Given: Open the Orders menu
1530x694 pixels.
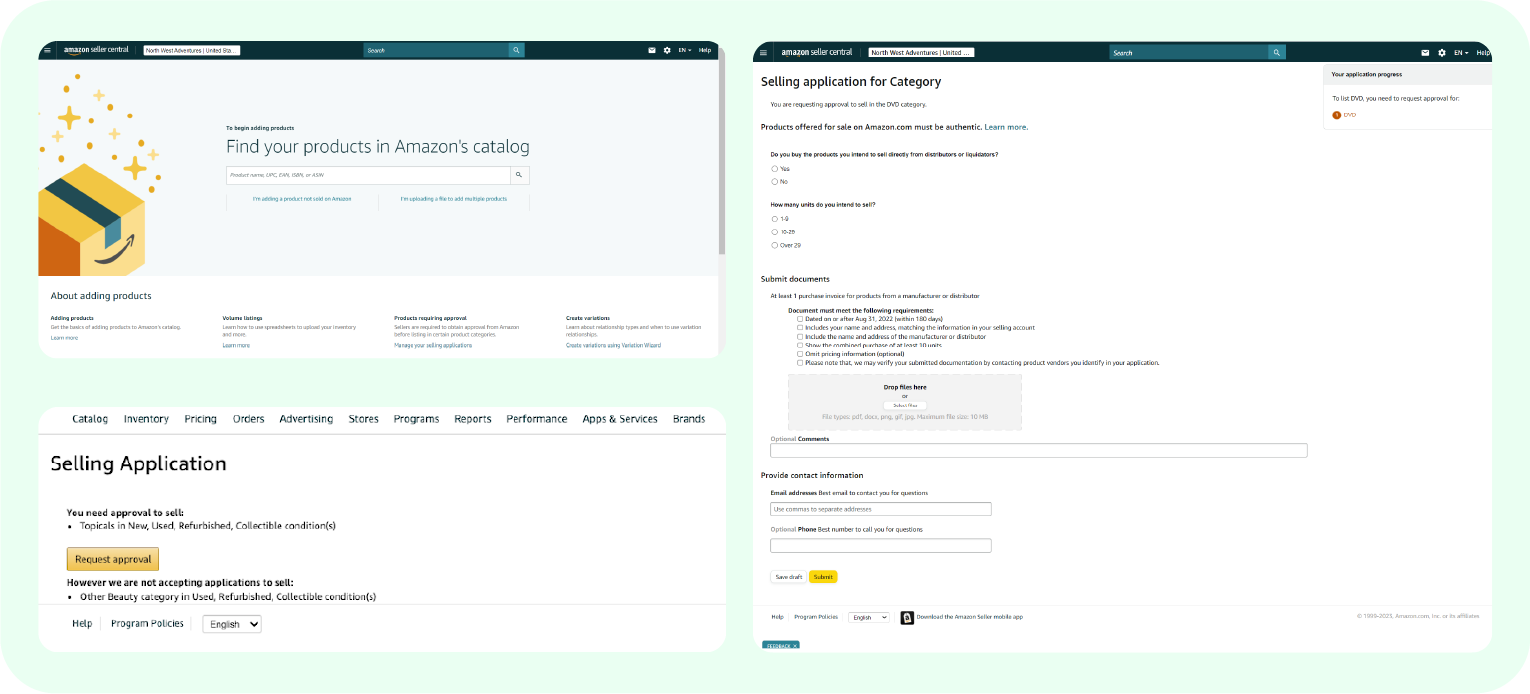Looking at the screenshot, I should point(249,419).
